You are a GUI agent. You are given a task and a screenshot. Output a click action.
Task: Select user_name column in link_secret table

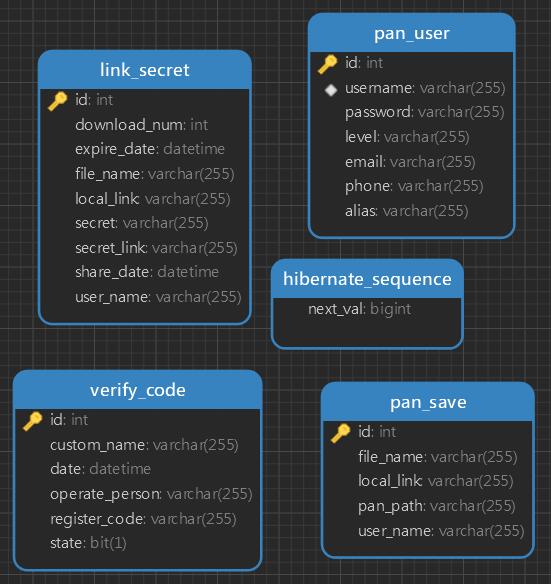click(158, 297)
